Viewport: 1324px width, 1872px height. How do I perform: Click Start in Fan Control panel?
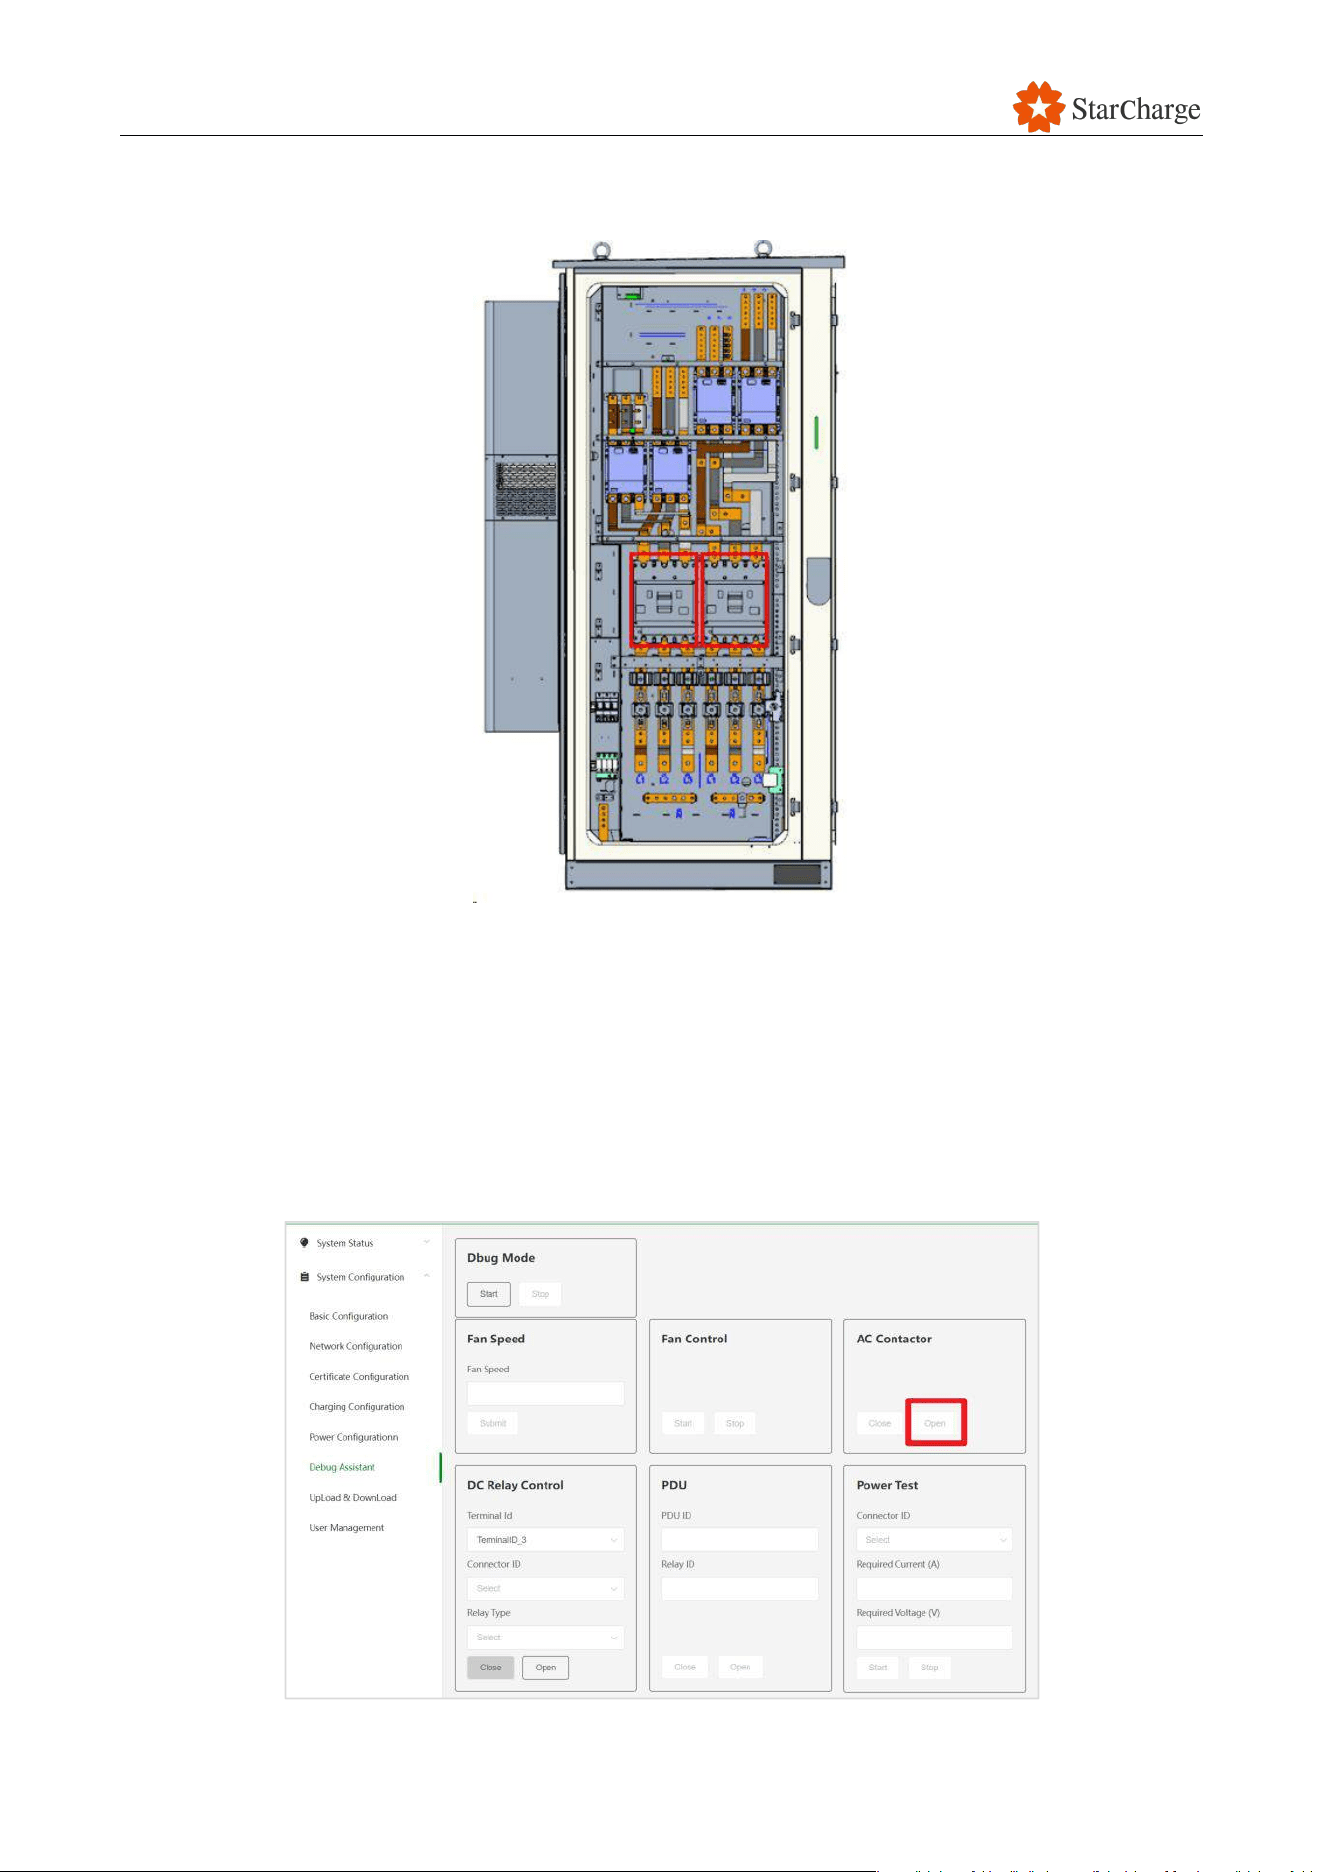pyautogui.click(x=683, y=1423)
